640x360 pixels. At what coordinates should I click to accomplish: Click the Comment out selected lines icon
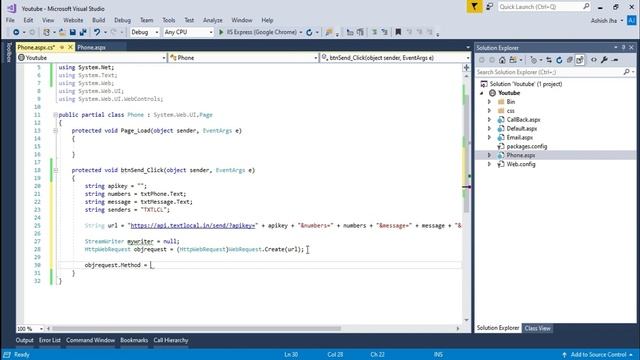(374, 32)
